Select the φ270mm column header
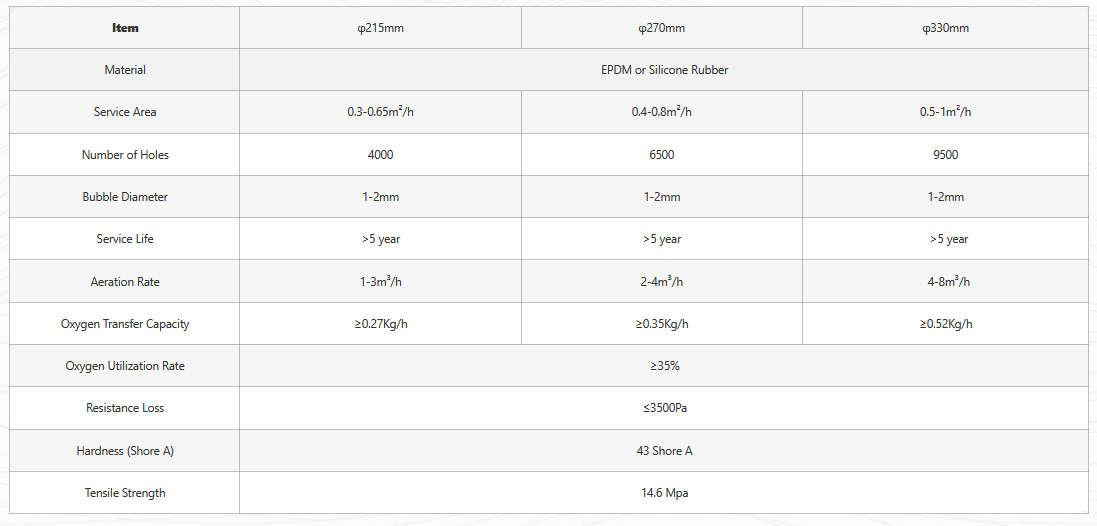Image resolution: width=1097 pixels, height=526 pixels. coord(662,28)
